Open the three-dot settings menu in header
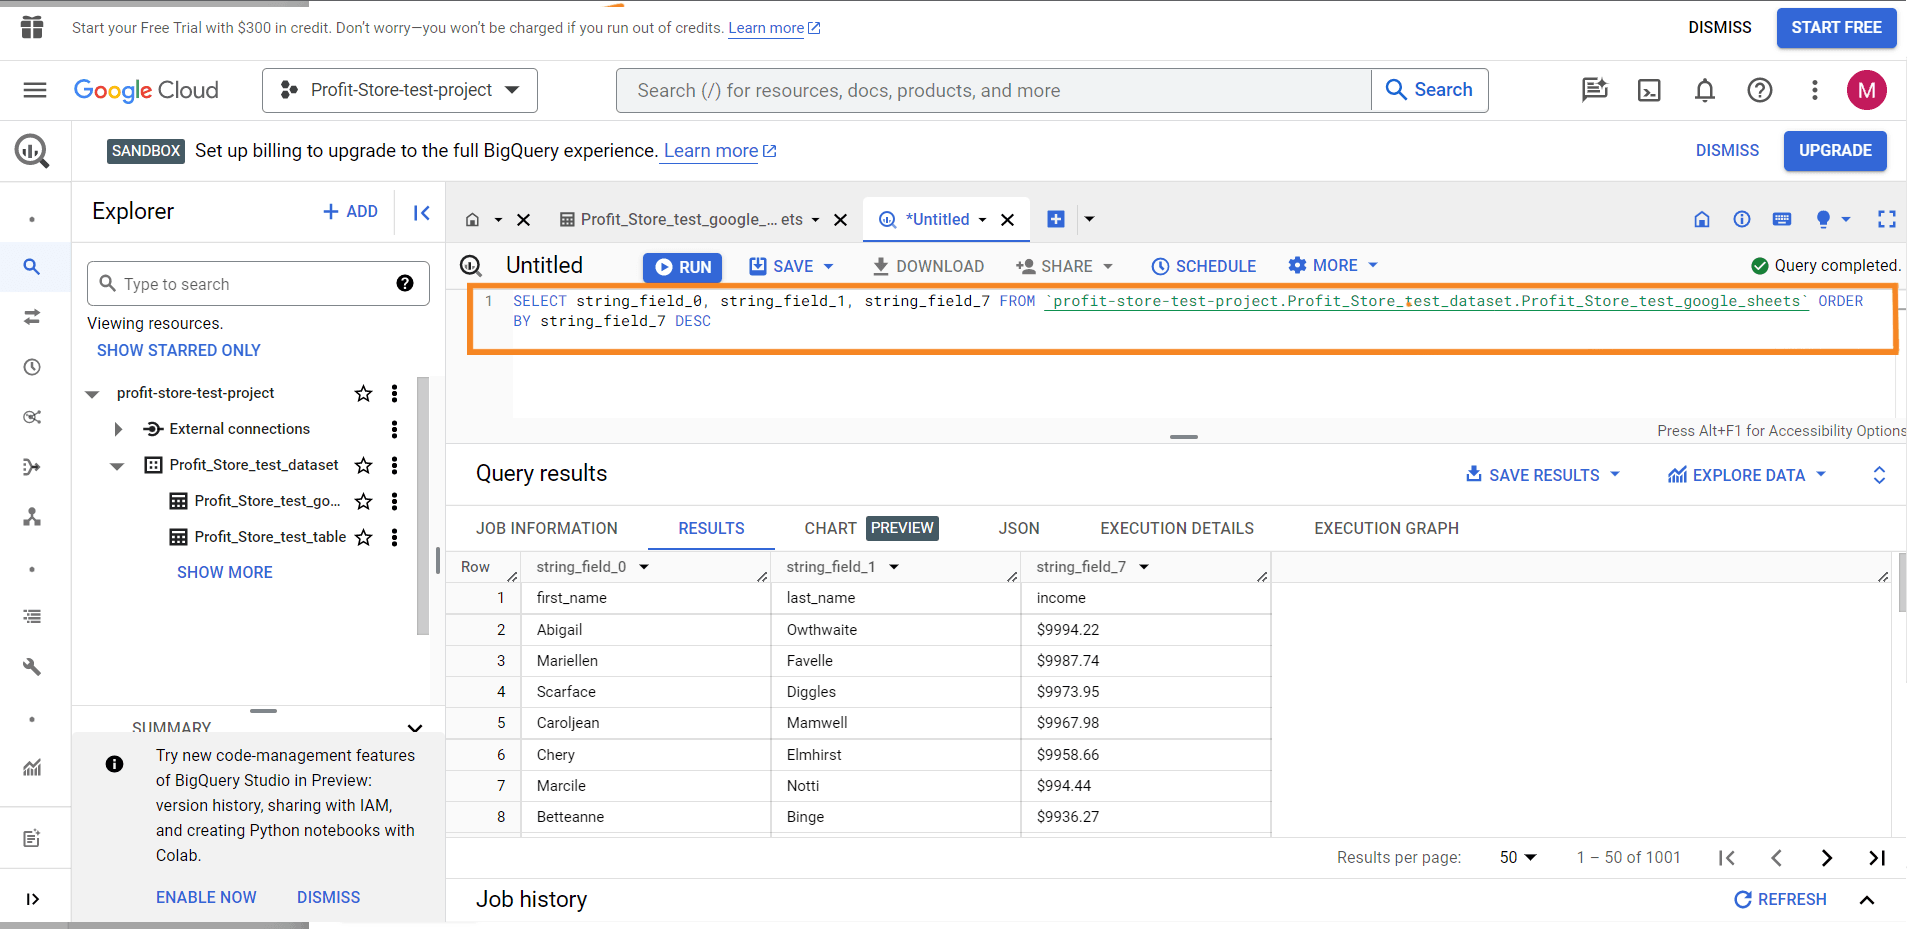Viewport: 1907px width, 929px height. [1814, 90]
